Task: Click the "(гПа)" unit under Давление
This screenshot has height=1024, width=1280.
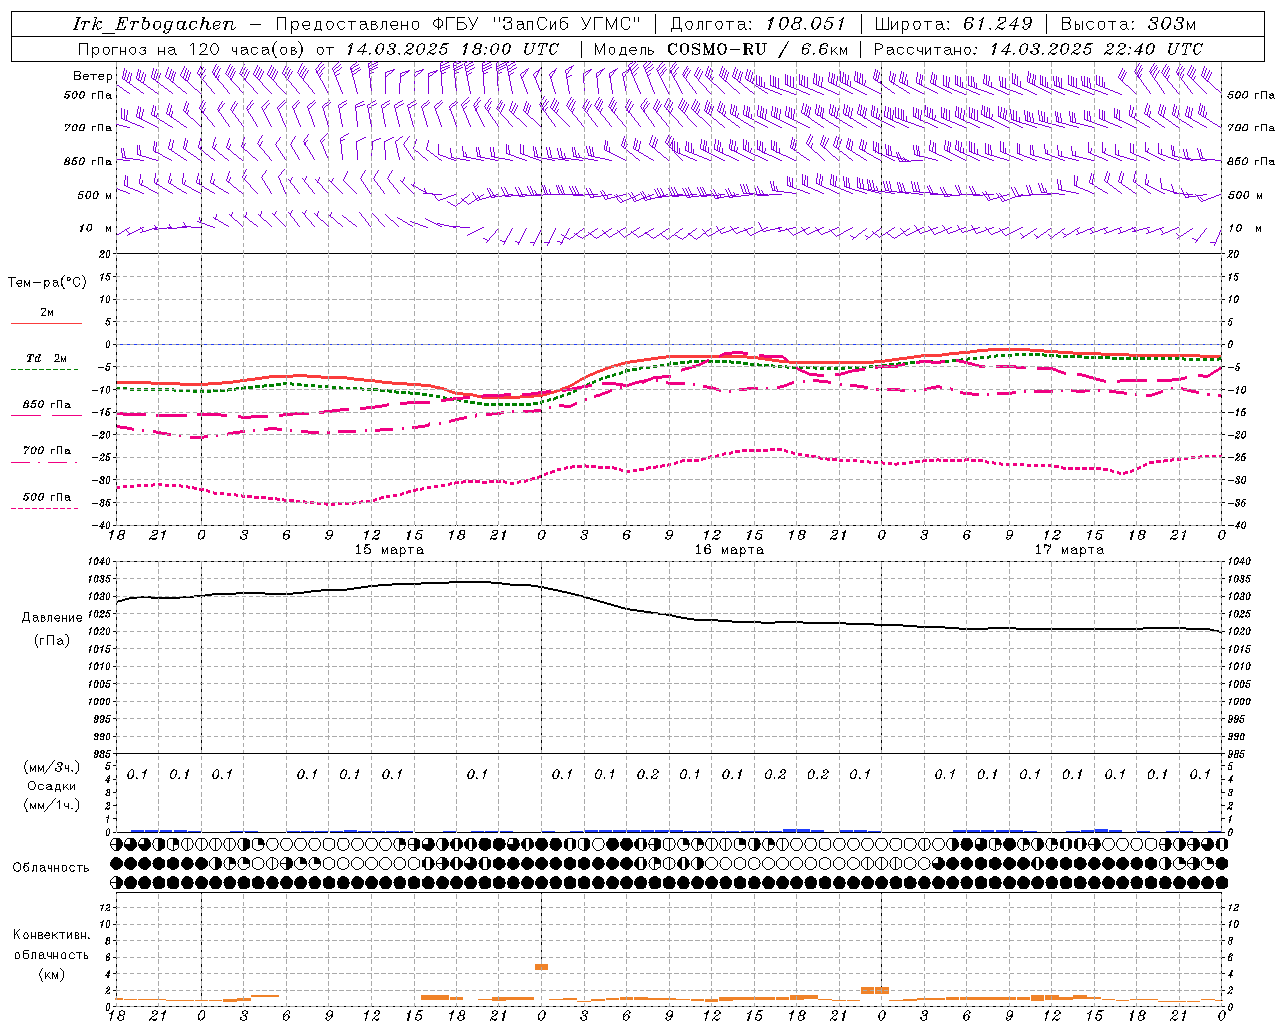Action: [x=52, y=641]
